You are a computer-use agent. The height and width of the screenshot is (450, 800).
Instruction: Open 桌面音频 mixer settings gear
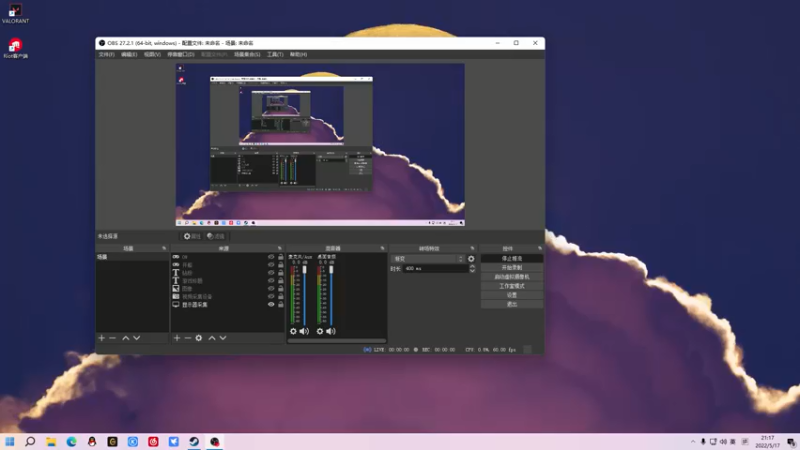click(x=320, y=331)
